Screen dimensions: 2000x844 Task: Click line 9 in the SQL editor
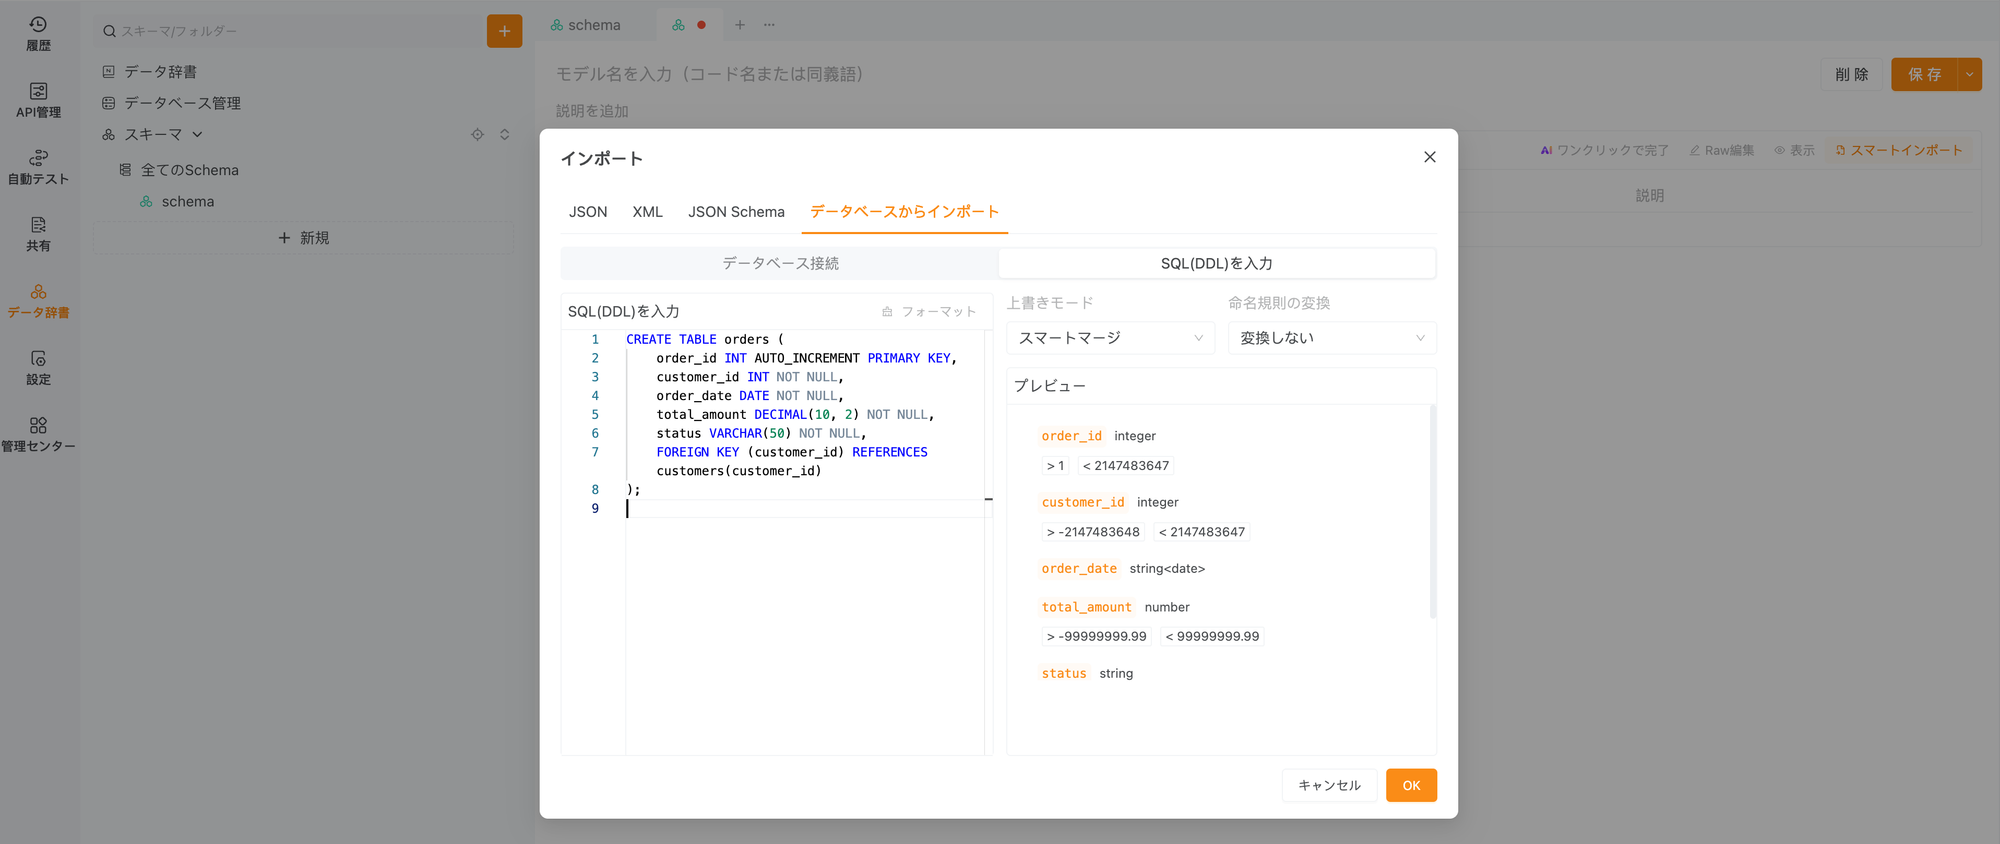point(805,509)
